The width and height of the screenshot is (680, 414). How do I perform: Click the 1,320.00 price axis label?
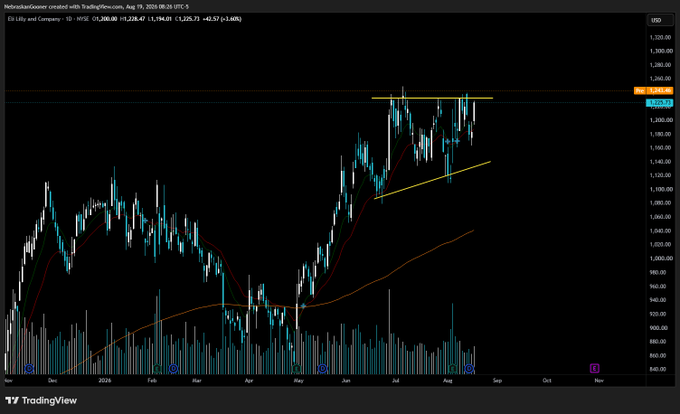(660, 37)
